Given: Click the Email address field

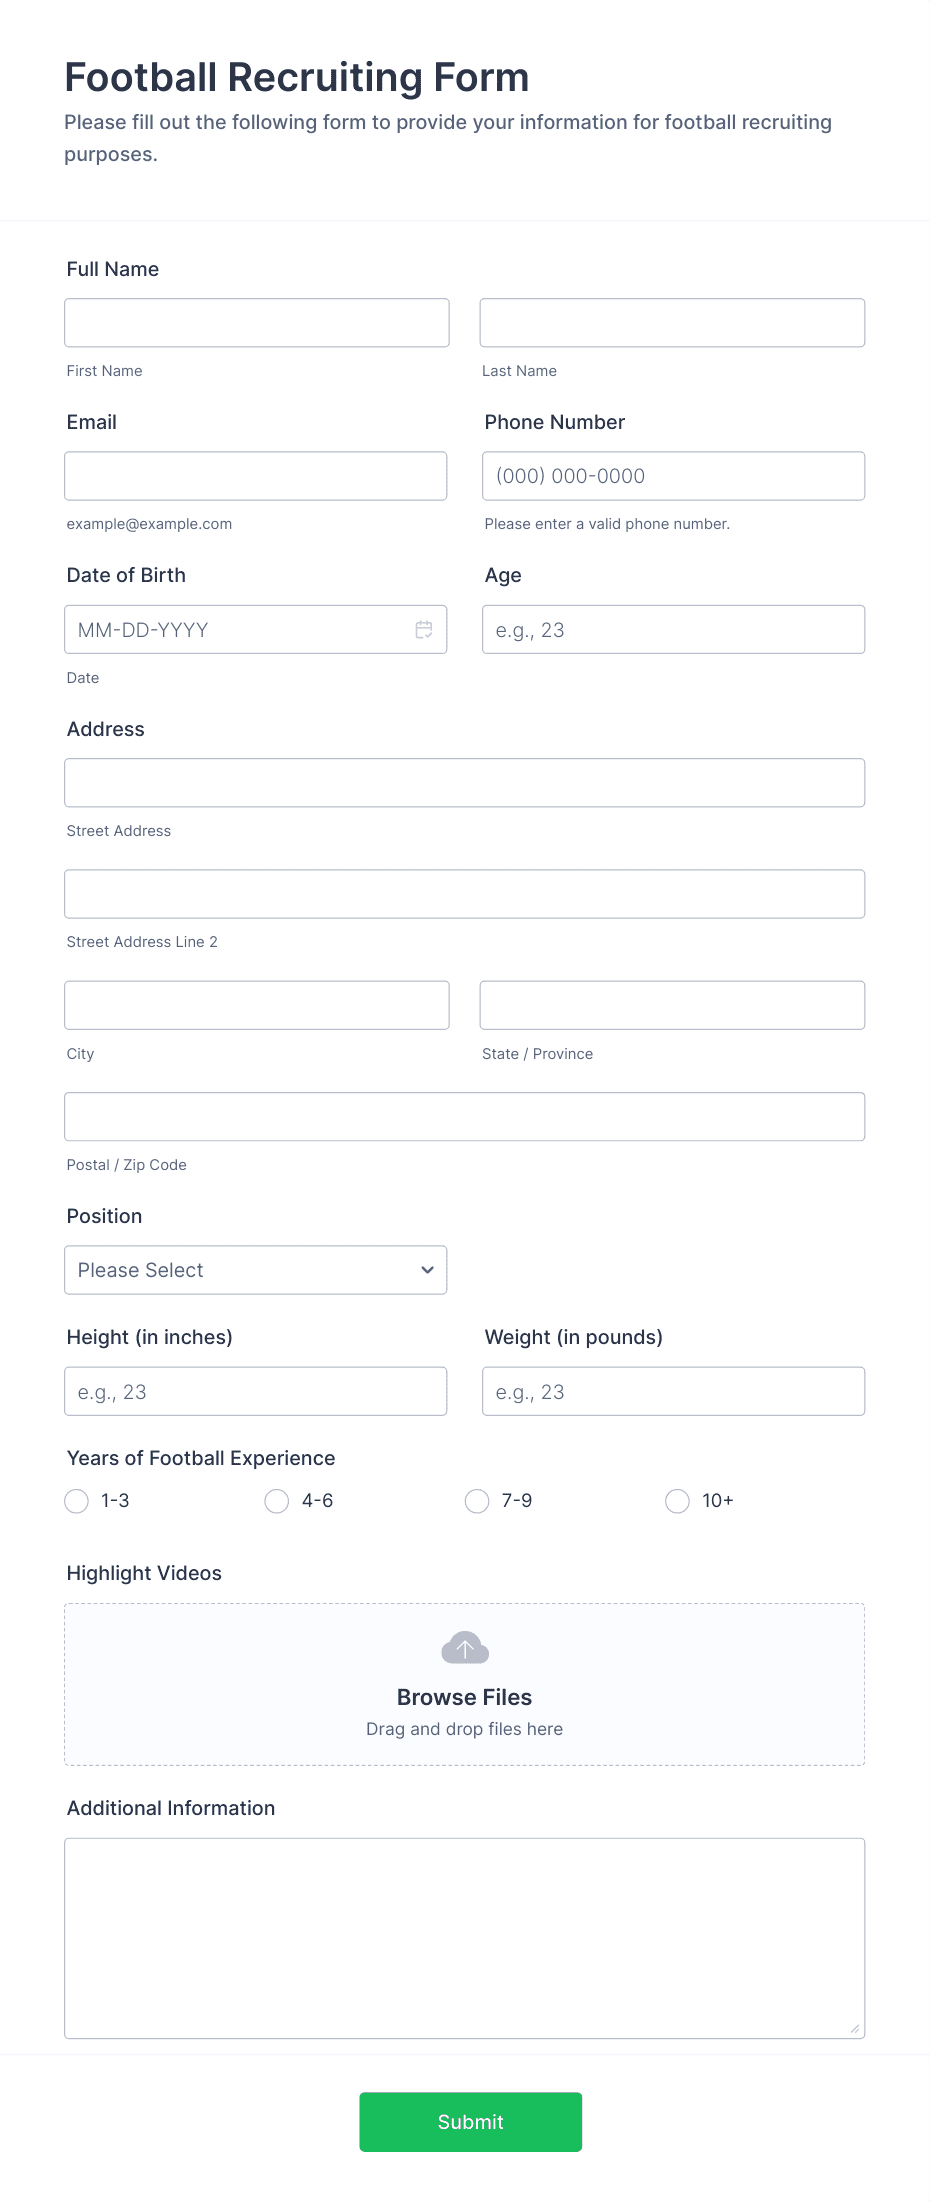Looking at the screenshot, I should pos(255,475).
